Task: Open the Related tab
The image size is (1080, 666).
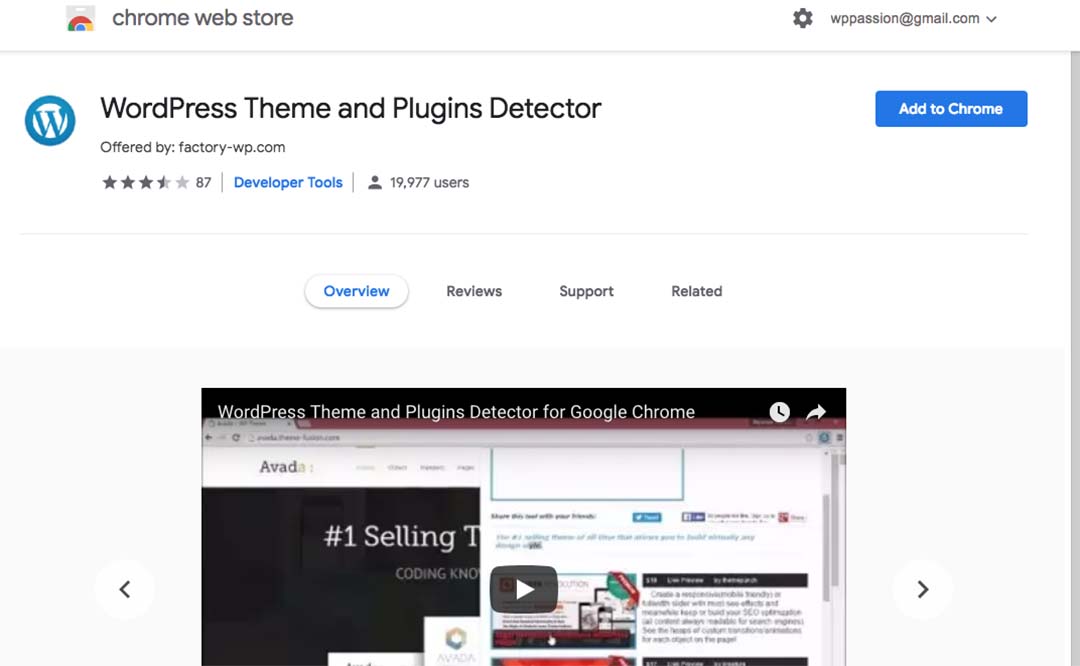Action: [696, 291]
